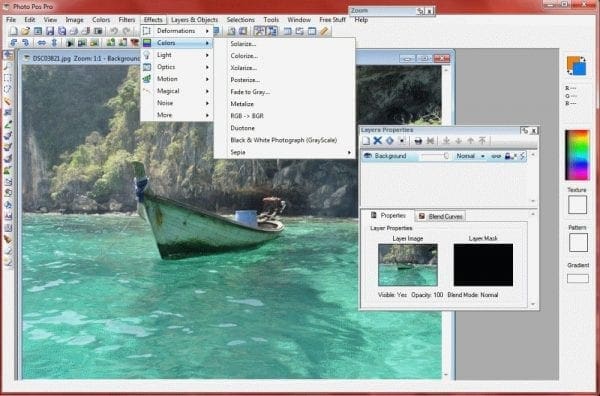
Task: Click the lightning bolt icon on Background layer
Action: click(522, 156)
